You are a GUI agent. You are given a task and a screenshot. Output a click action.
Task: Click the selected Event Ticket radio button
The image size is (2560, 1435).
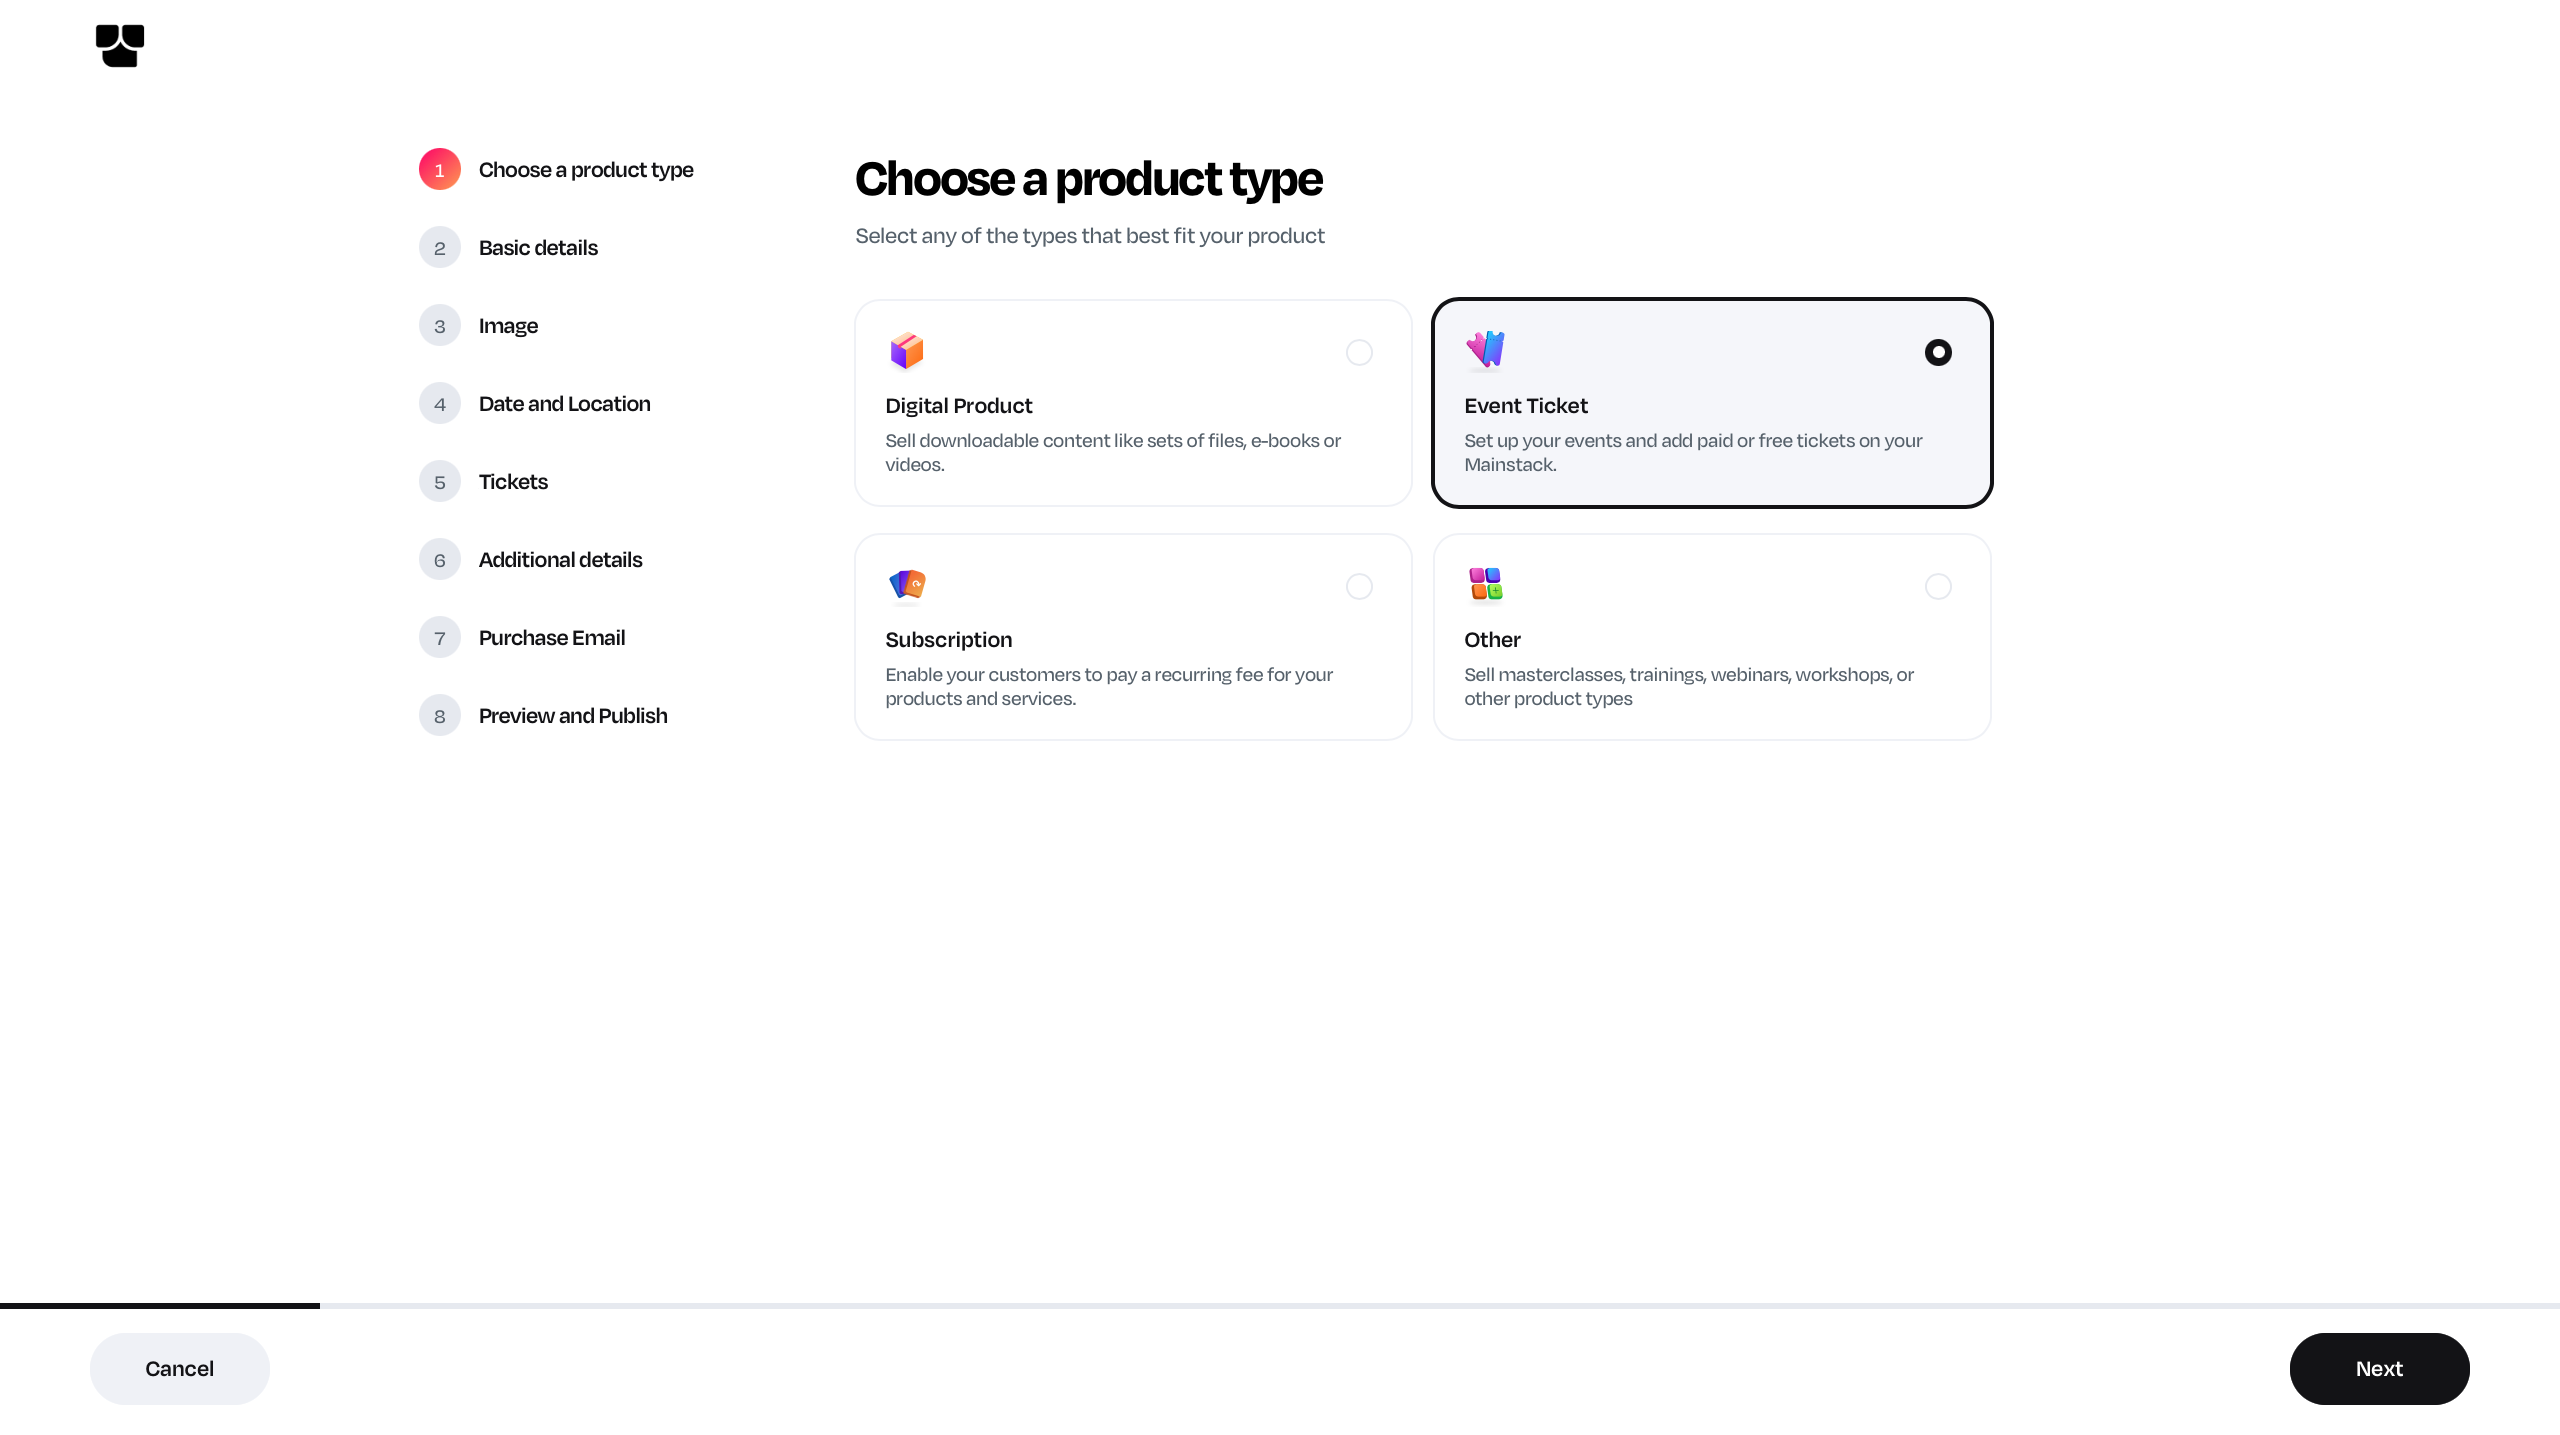1938,352
